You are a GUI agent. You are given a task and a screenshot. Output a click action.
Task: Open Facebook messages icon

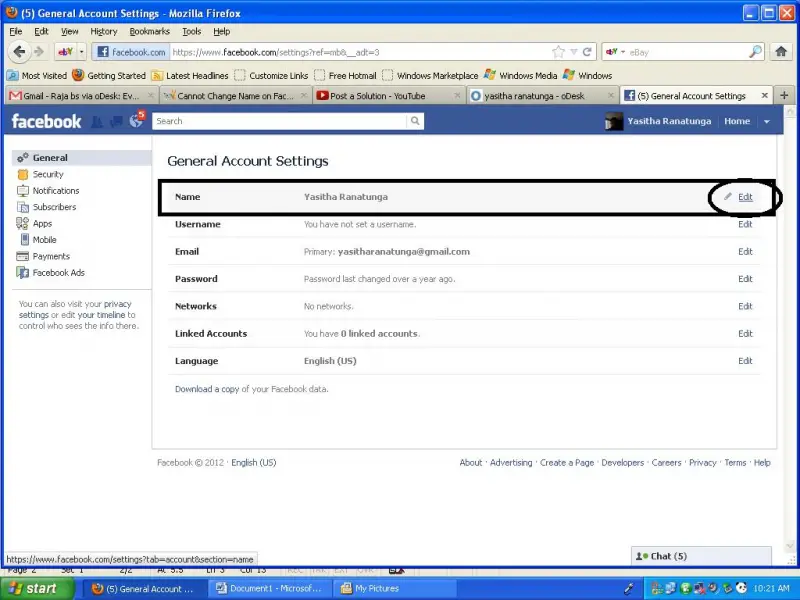tap(116, 121)
